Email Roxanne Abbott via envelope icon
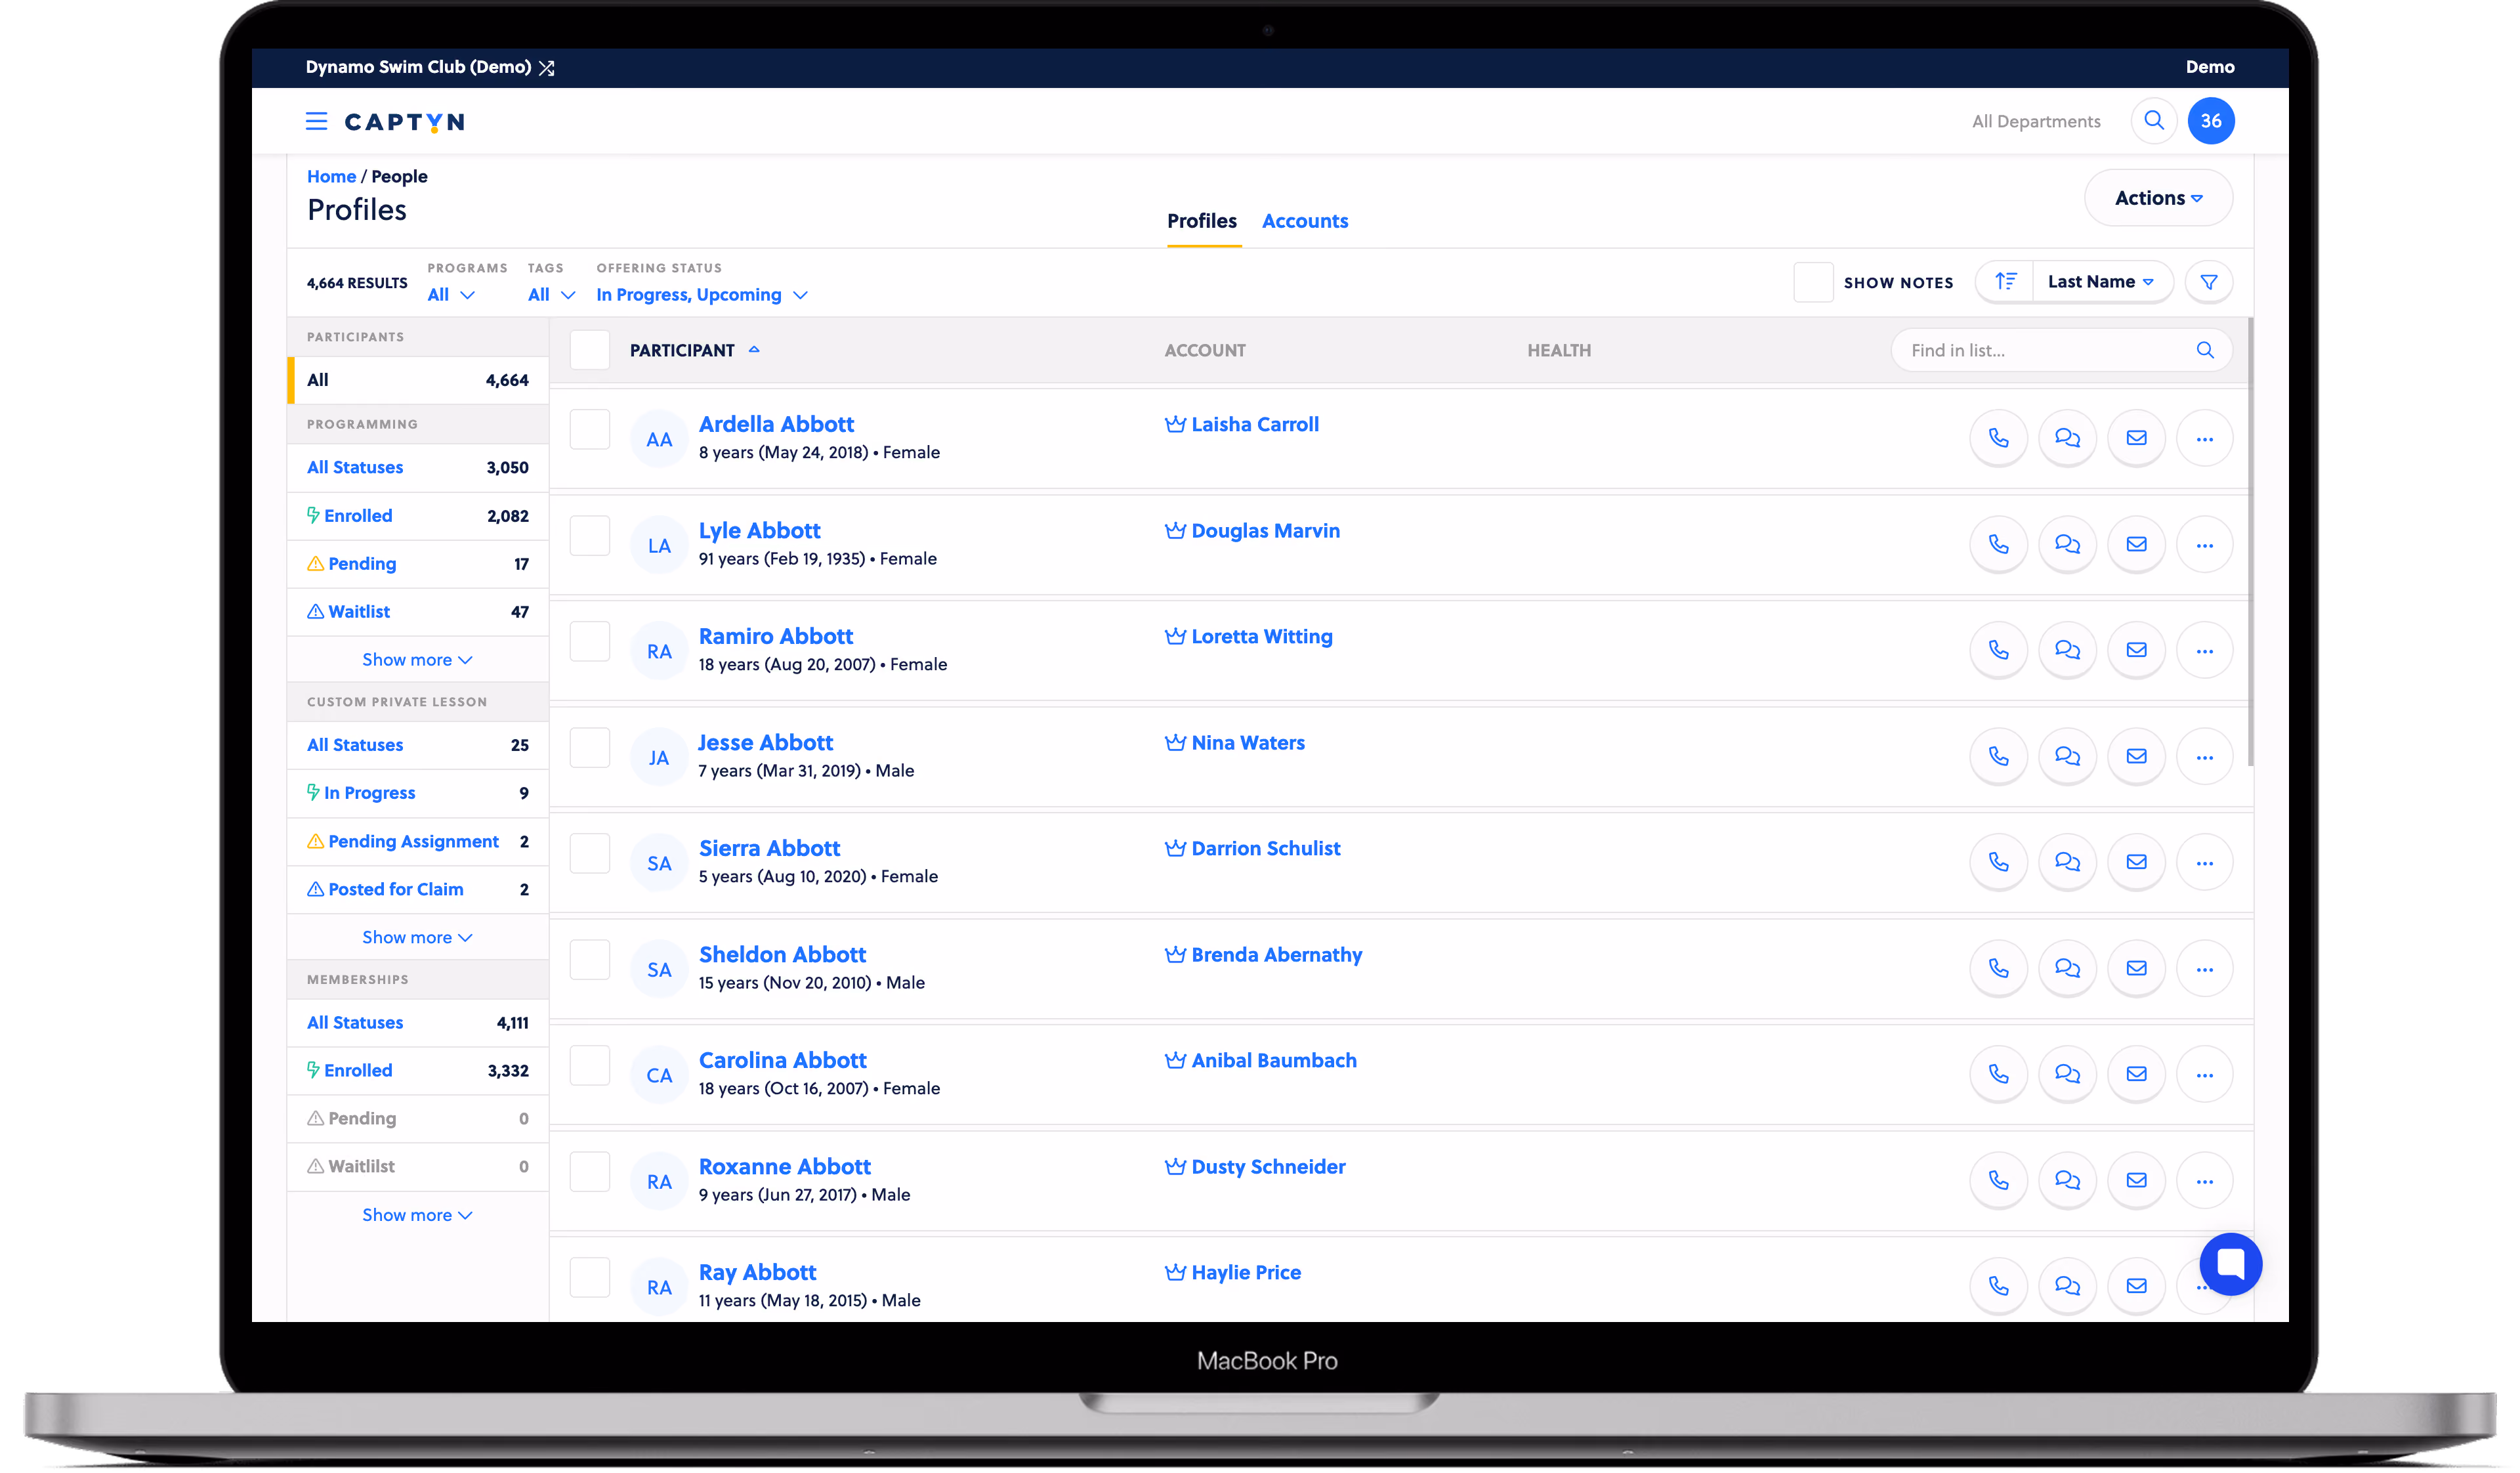This screenshot has width=2520, height=1473. 2135,1180
